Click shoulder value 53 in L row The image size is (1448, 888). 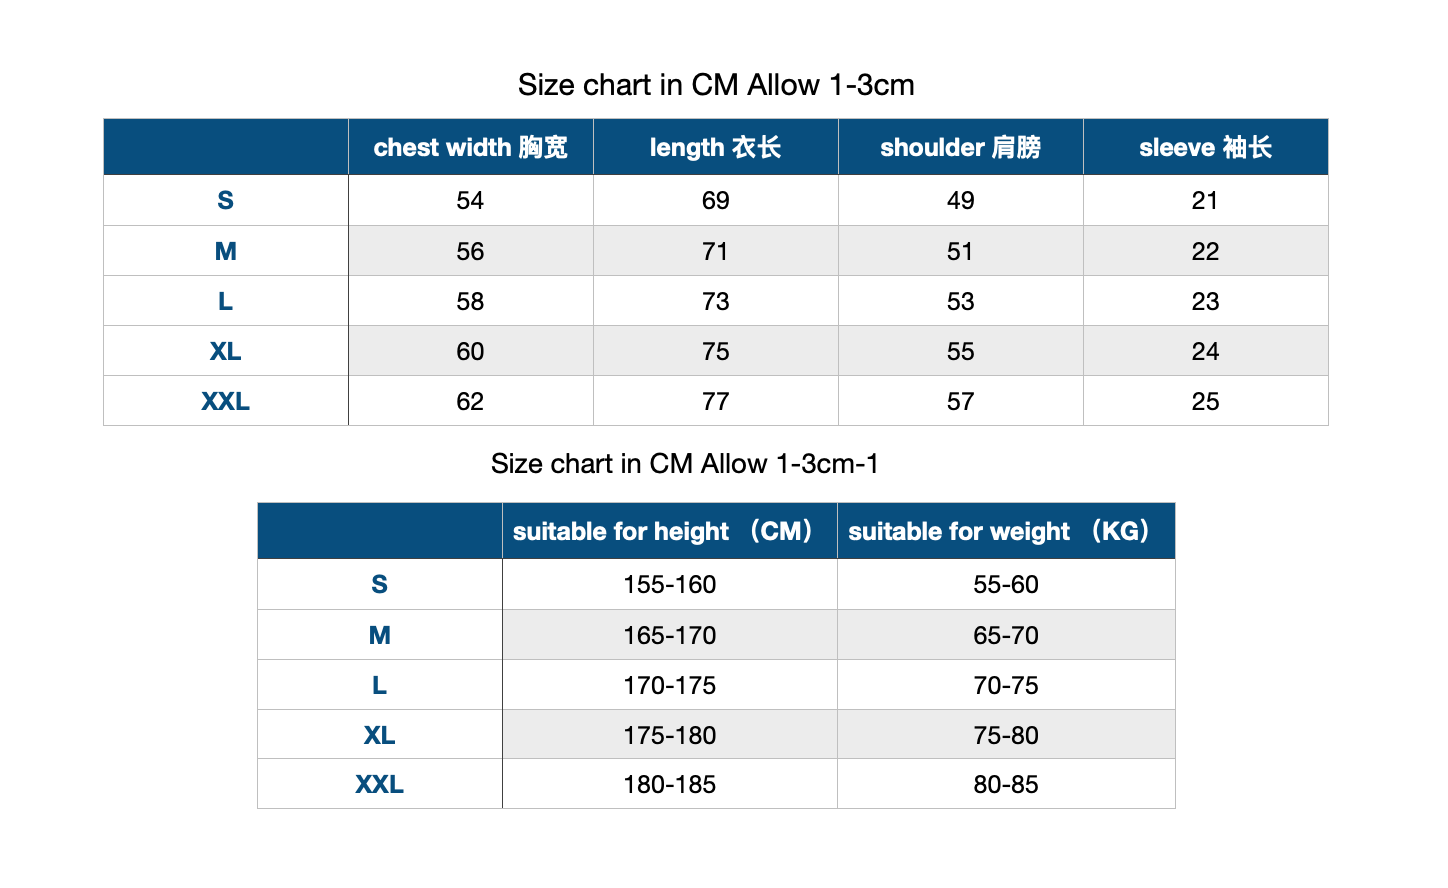pos(961,301)
